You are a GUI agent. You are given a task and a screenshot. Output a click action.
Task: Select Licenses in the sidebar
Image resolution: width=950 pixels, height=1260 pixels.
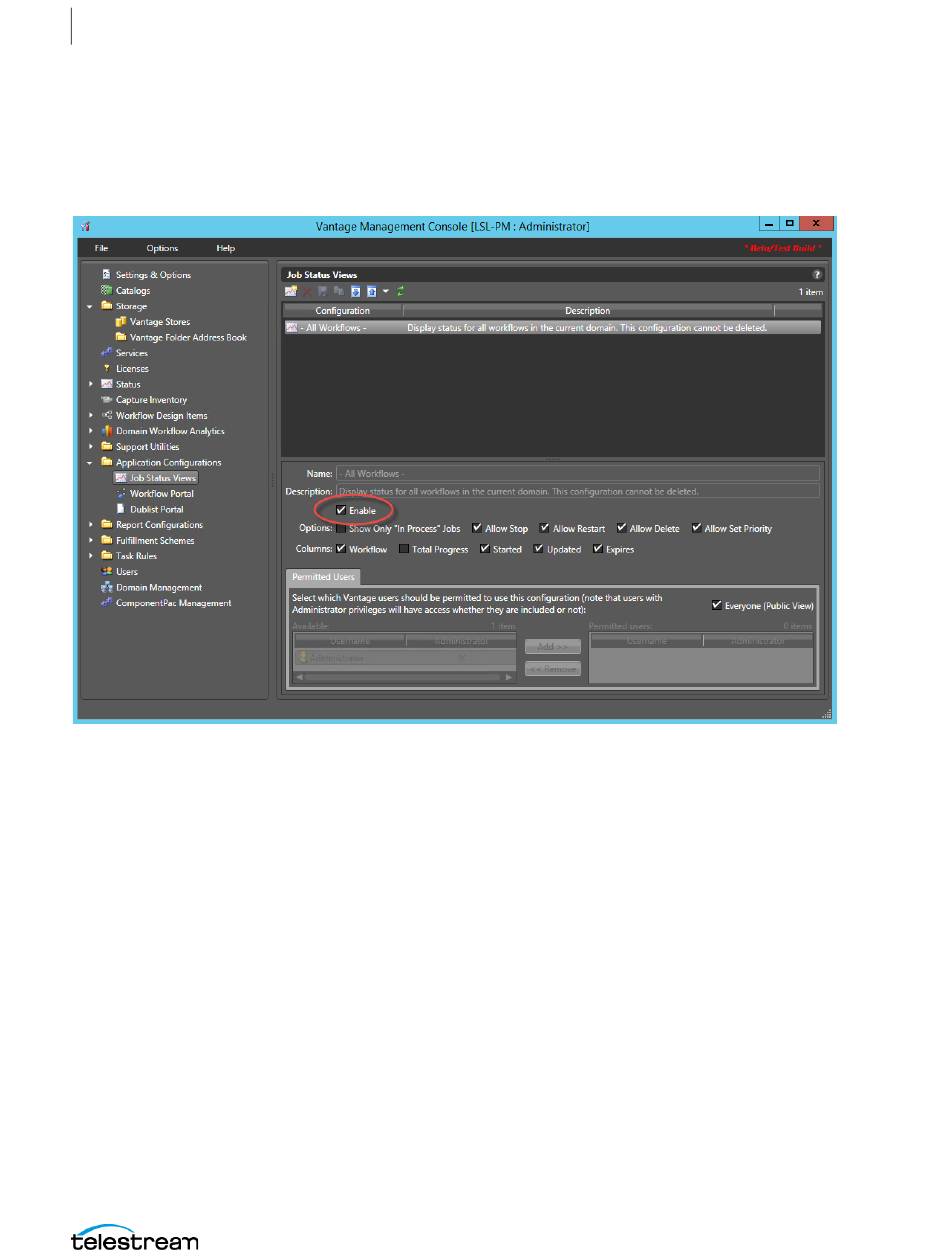tap(132, 369)
